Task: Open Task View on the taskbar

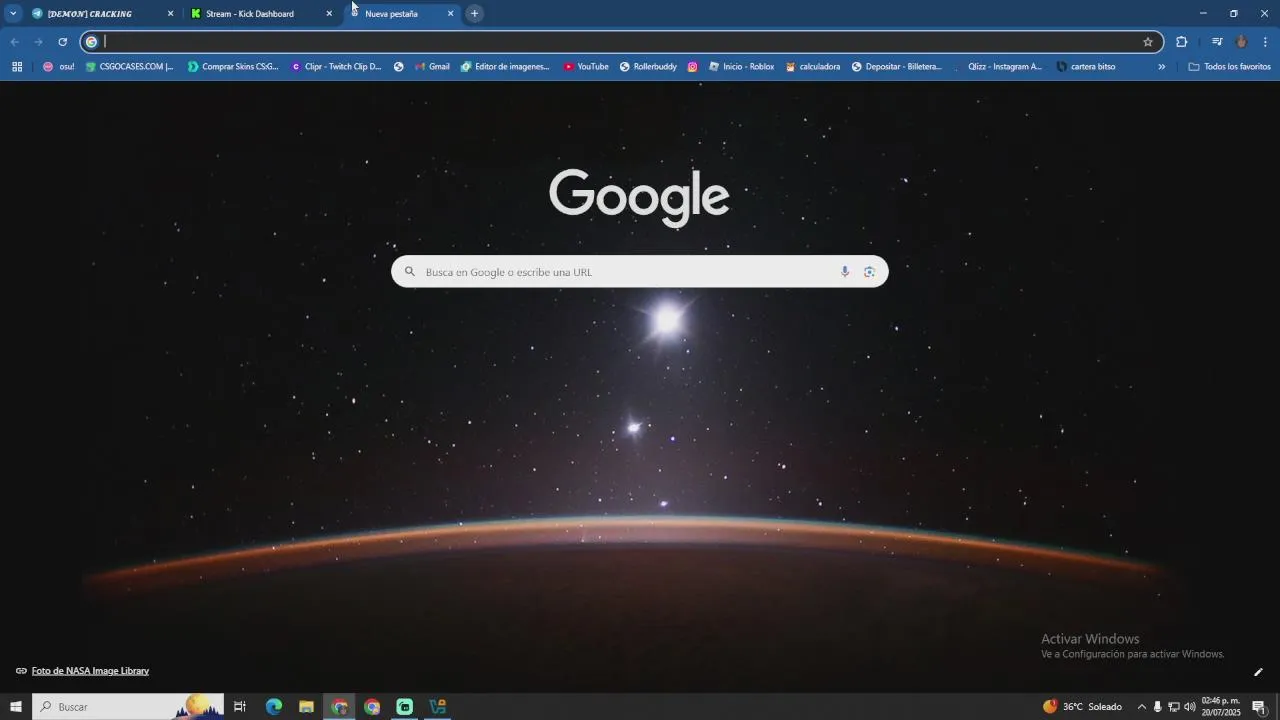Action: 240,707
